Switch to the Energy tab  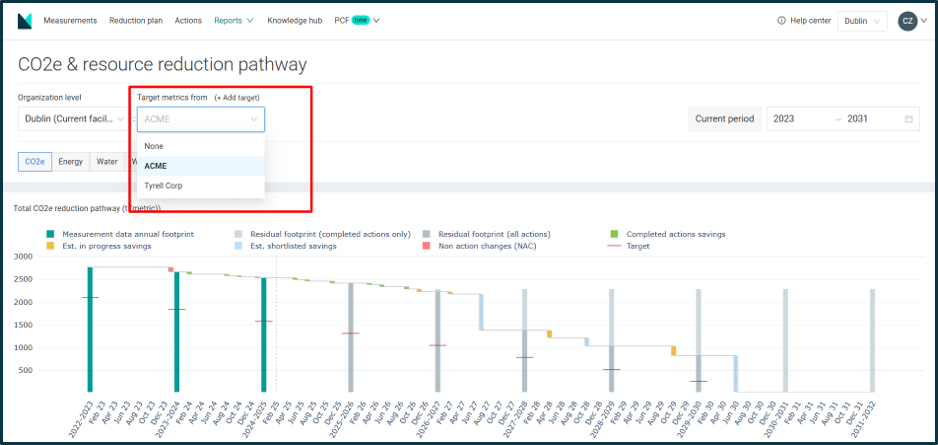point(71,161)
